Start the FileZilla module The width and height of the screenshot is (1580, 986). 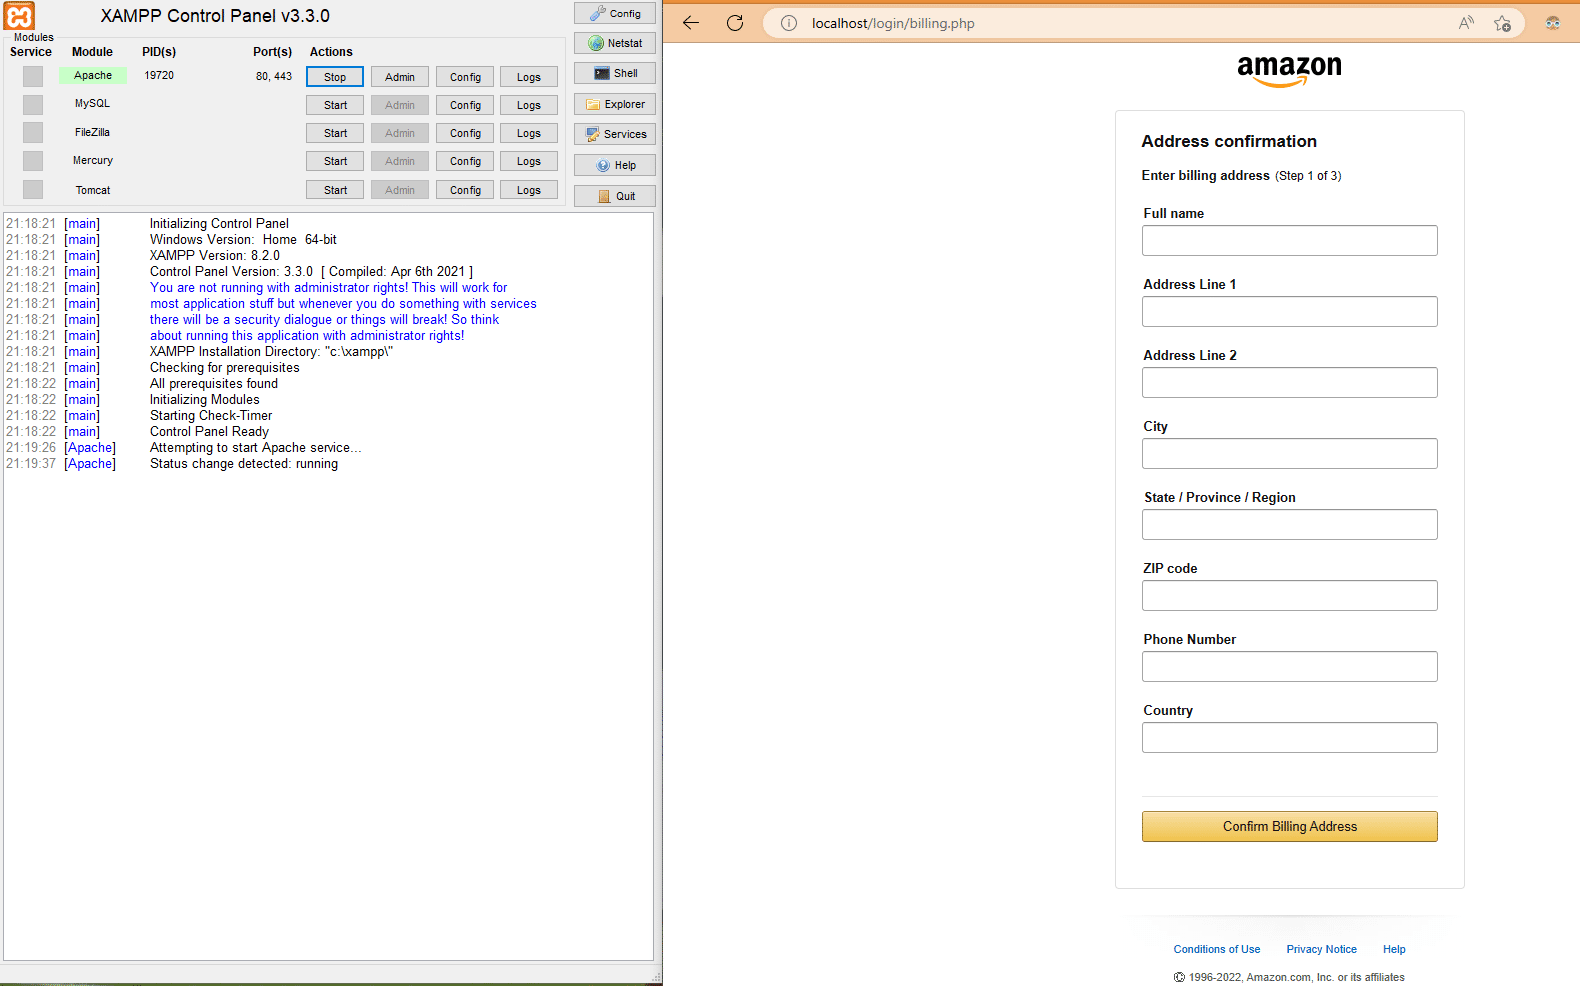click(335, 133)
